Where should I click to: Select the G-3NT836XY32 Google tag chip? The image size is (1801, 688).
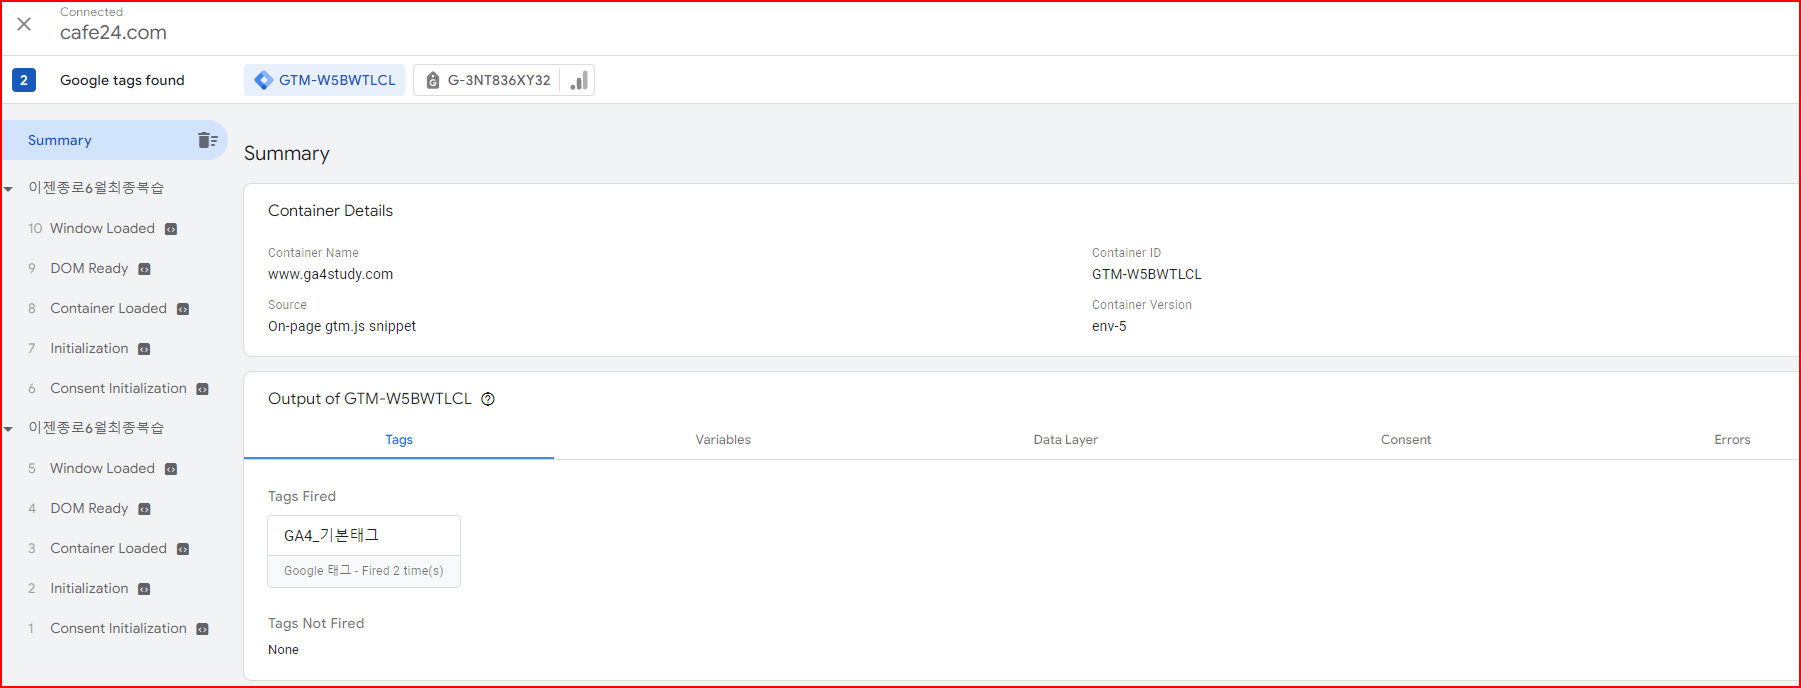487,80
